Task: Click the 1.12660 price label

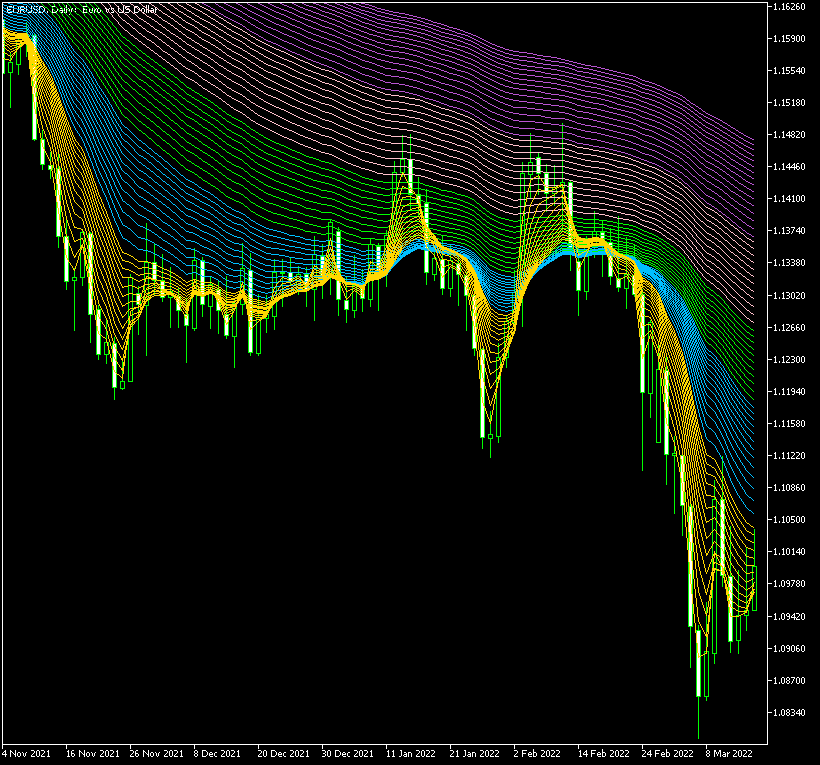Action: (789, 328)
